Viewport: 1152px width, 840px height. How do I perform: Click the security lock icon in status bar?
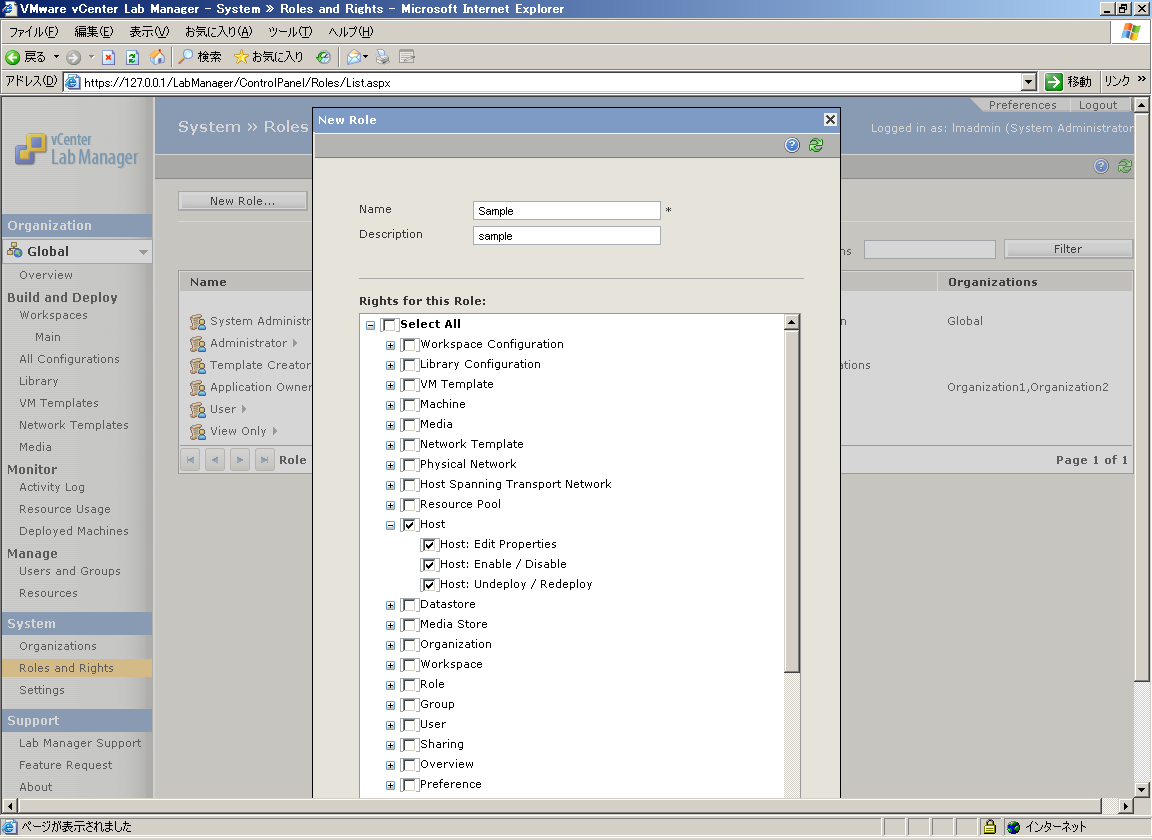click(x=990, y=827)
